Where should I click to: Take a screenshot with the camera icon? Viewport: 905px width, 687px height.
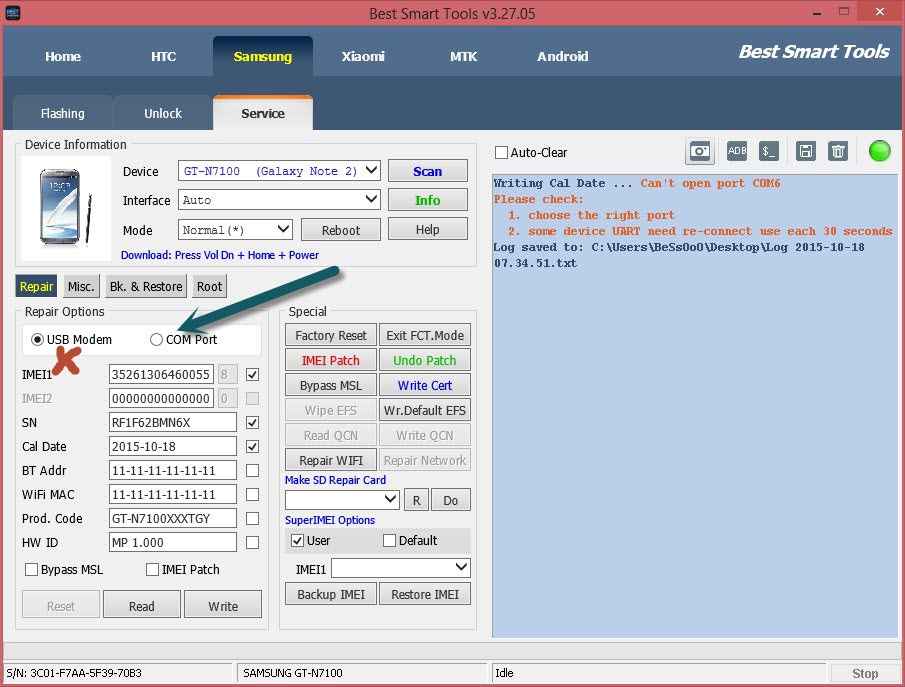[700, 152]
